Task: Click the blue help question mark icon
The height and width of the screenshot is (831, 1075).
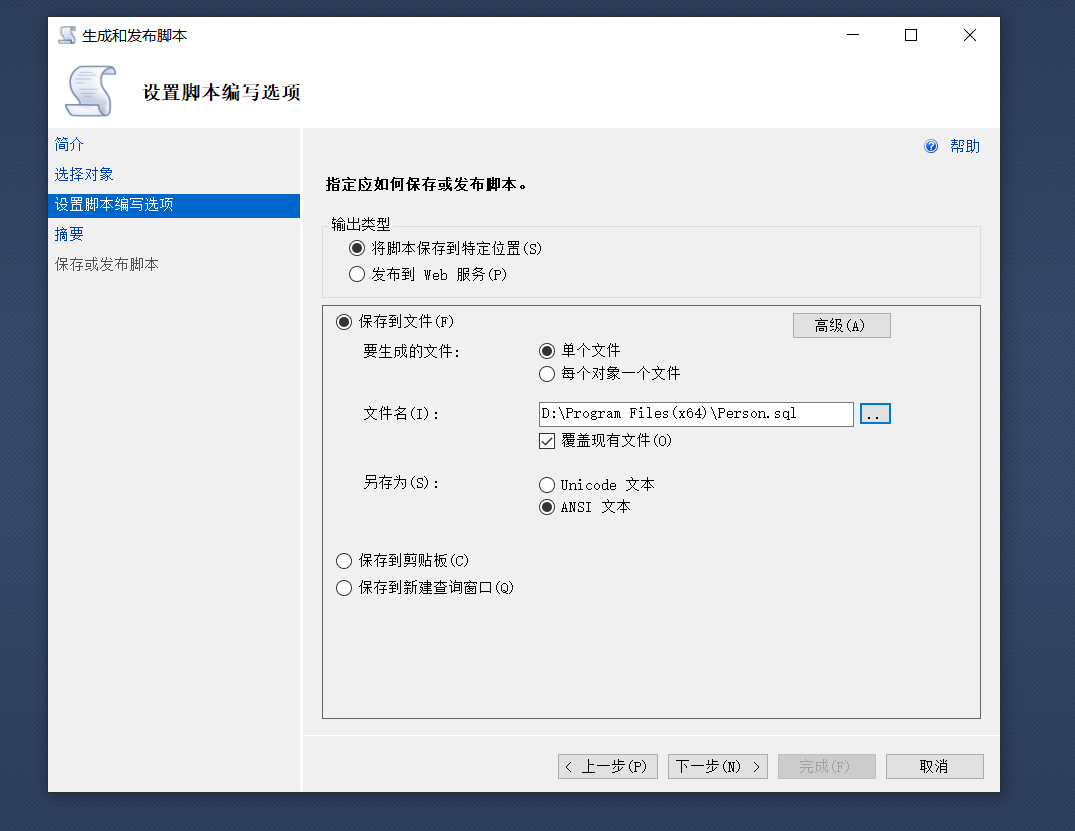Action: coord(930,145)
